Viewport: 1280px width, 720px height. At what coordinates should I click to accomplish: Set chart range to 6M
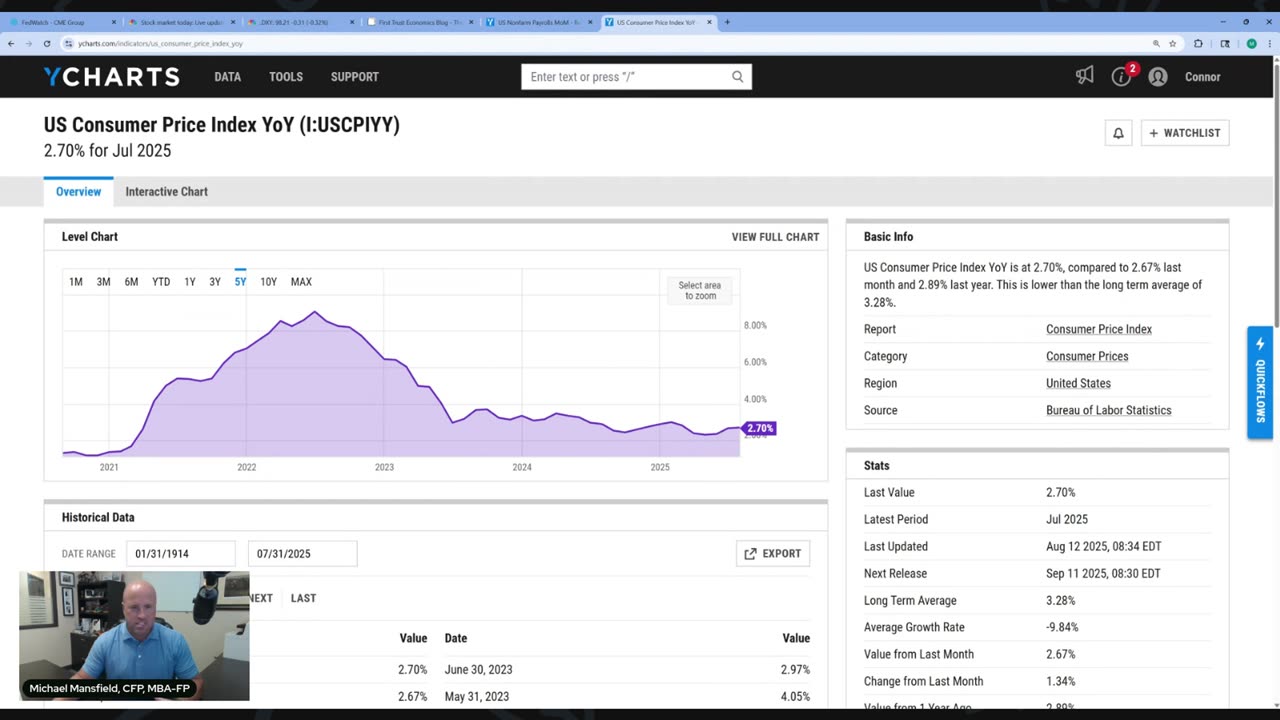131,282
